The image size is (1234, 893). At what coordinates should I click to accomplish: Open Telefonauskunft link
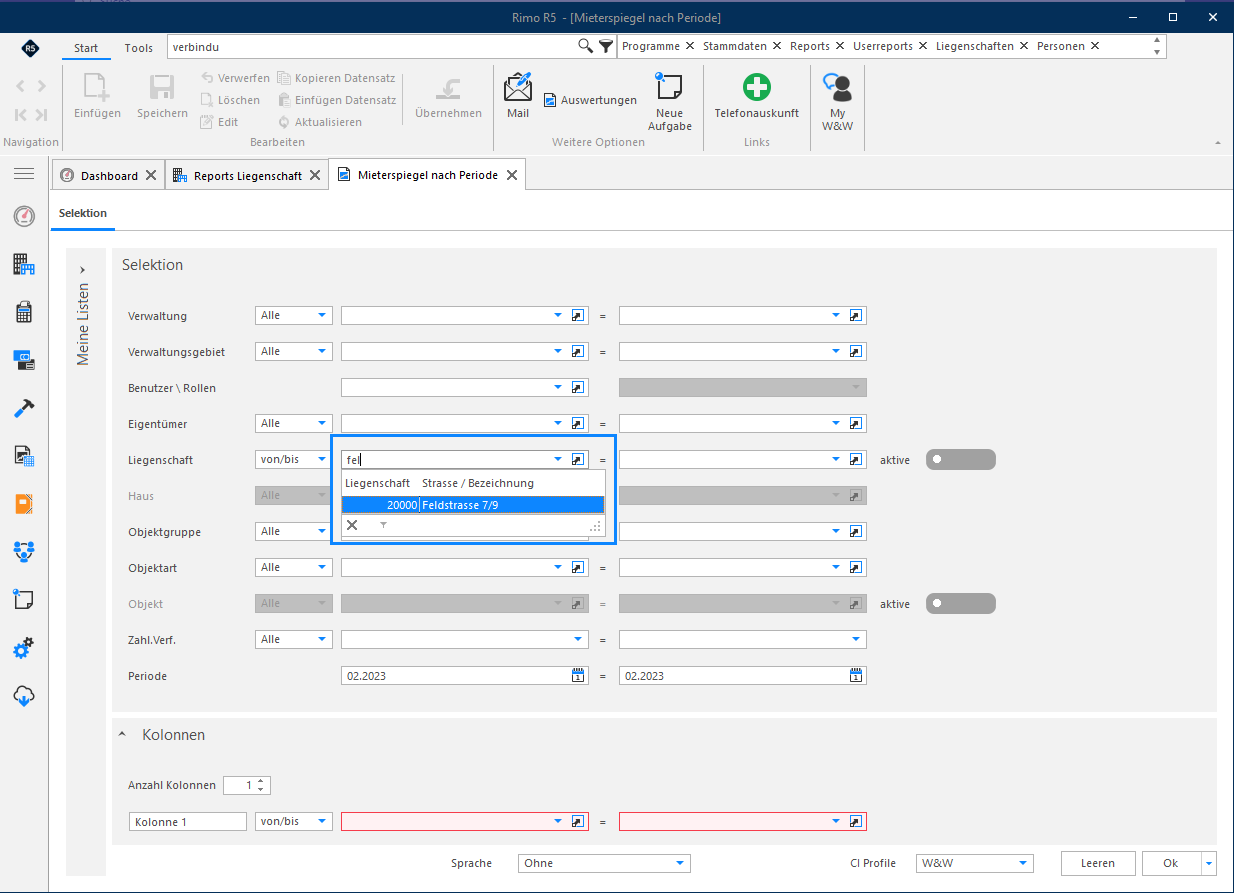click(756, 95)
